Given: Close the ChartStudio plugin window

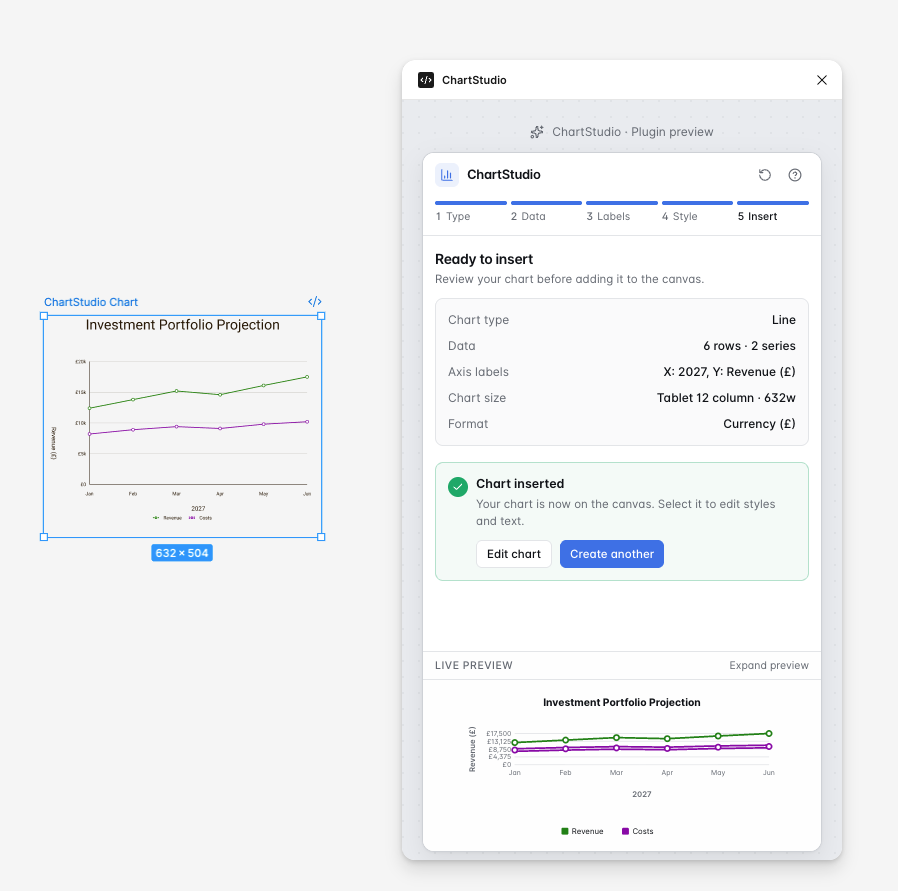Looking at the screenshot, I should [821, 80].
